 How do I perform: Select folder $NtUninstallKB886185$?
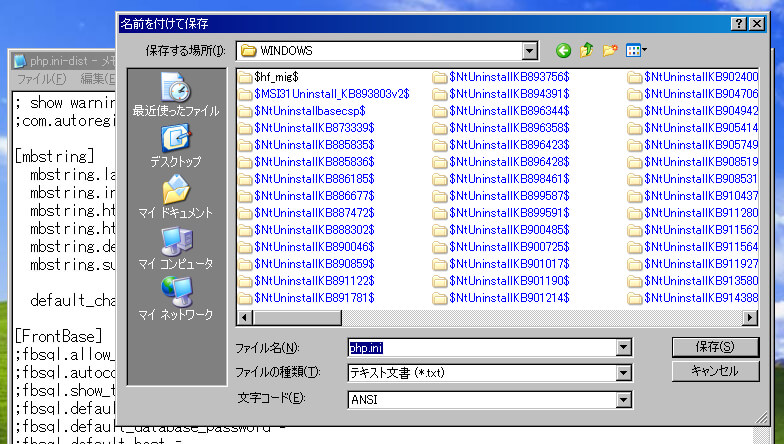coord(306,179)
